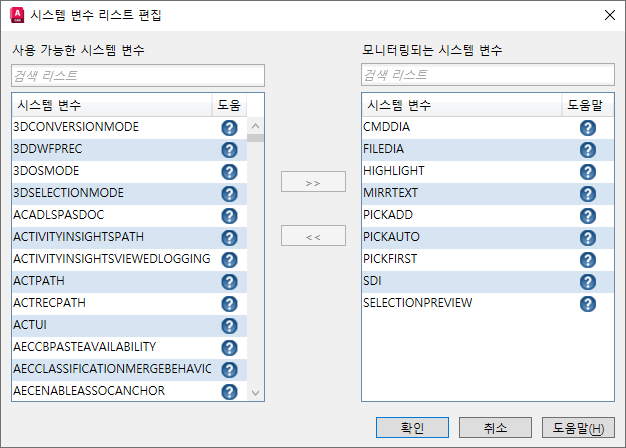Click the 취소 button

coord(495,428)
